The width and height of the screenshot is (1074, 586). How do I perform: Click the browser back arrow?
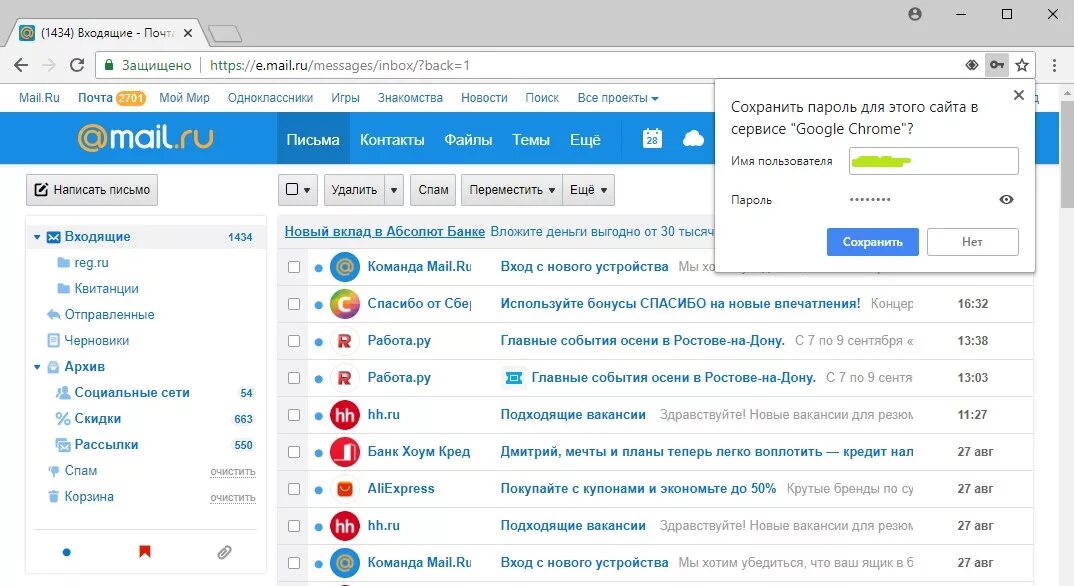21,65
